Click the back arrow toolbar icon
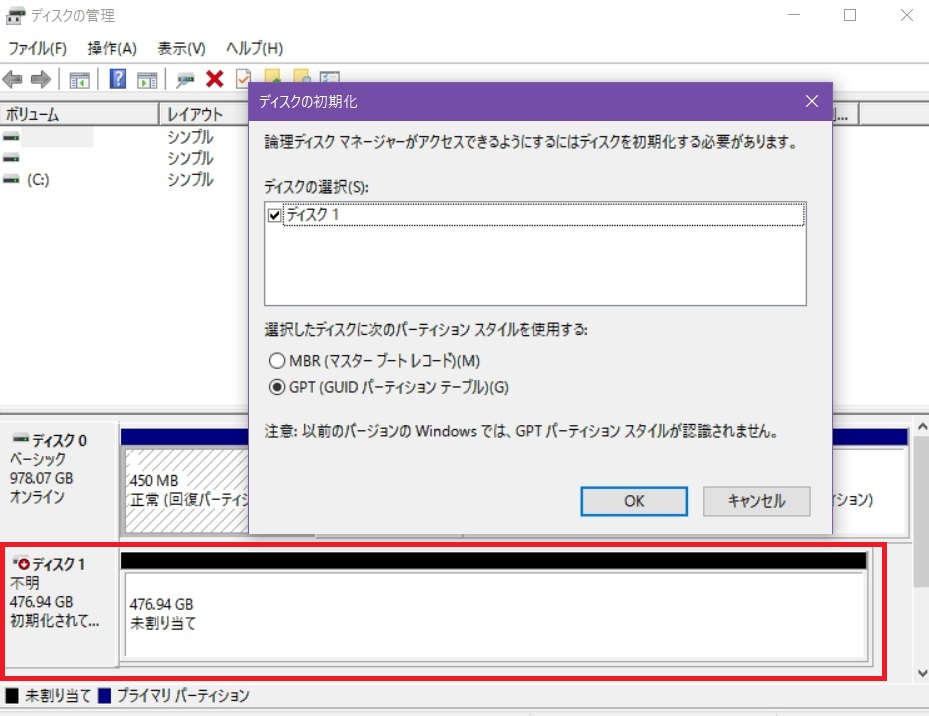This screenshot has height=716, width=929. coord(12,79)
